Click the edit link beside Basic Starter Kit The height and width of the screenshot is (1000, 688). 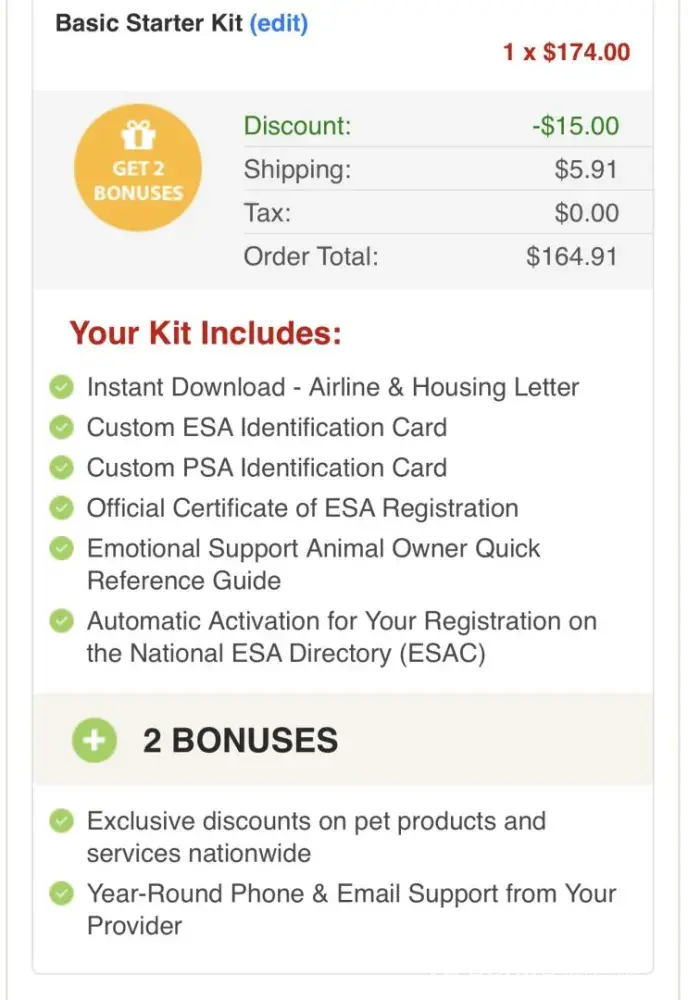[x=278, y=23]
